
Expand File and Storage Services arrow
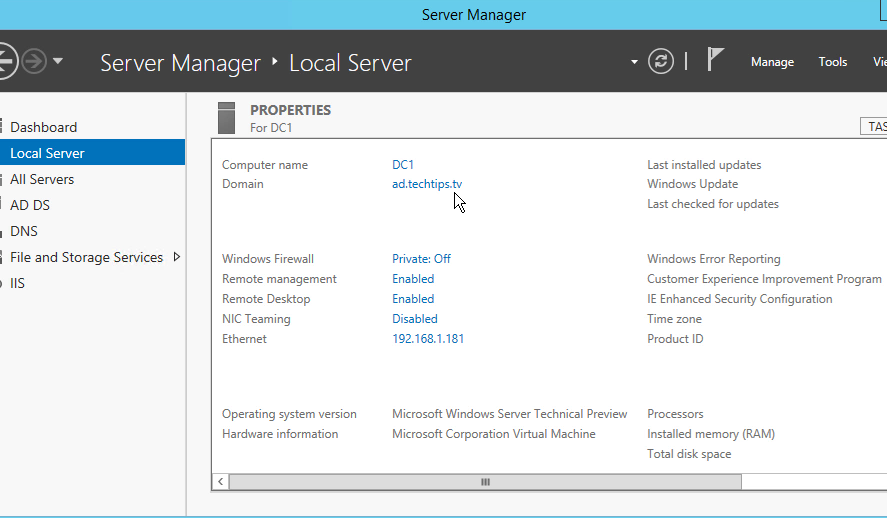[176, 257]
